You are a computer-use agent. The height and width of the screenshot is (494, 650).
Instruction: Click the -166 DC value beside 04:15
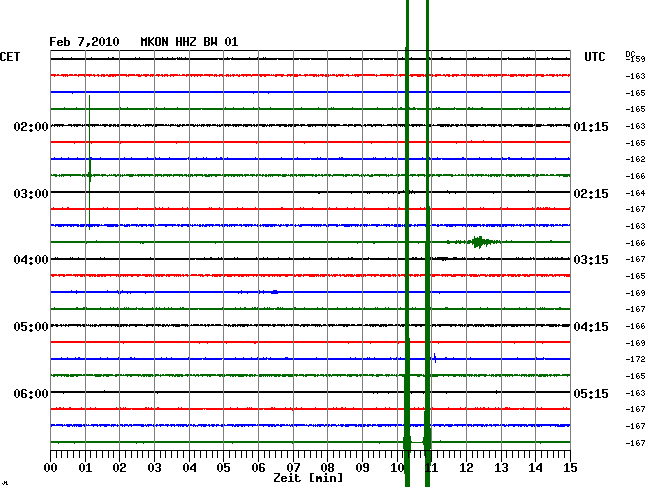[x=635, y=326]
